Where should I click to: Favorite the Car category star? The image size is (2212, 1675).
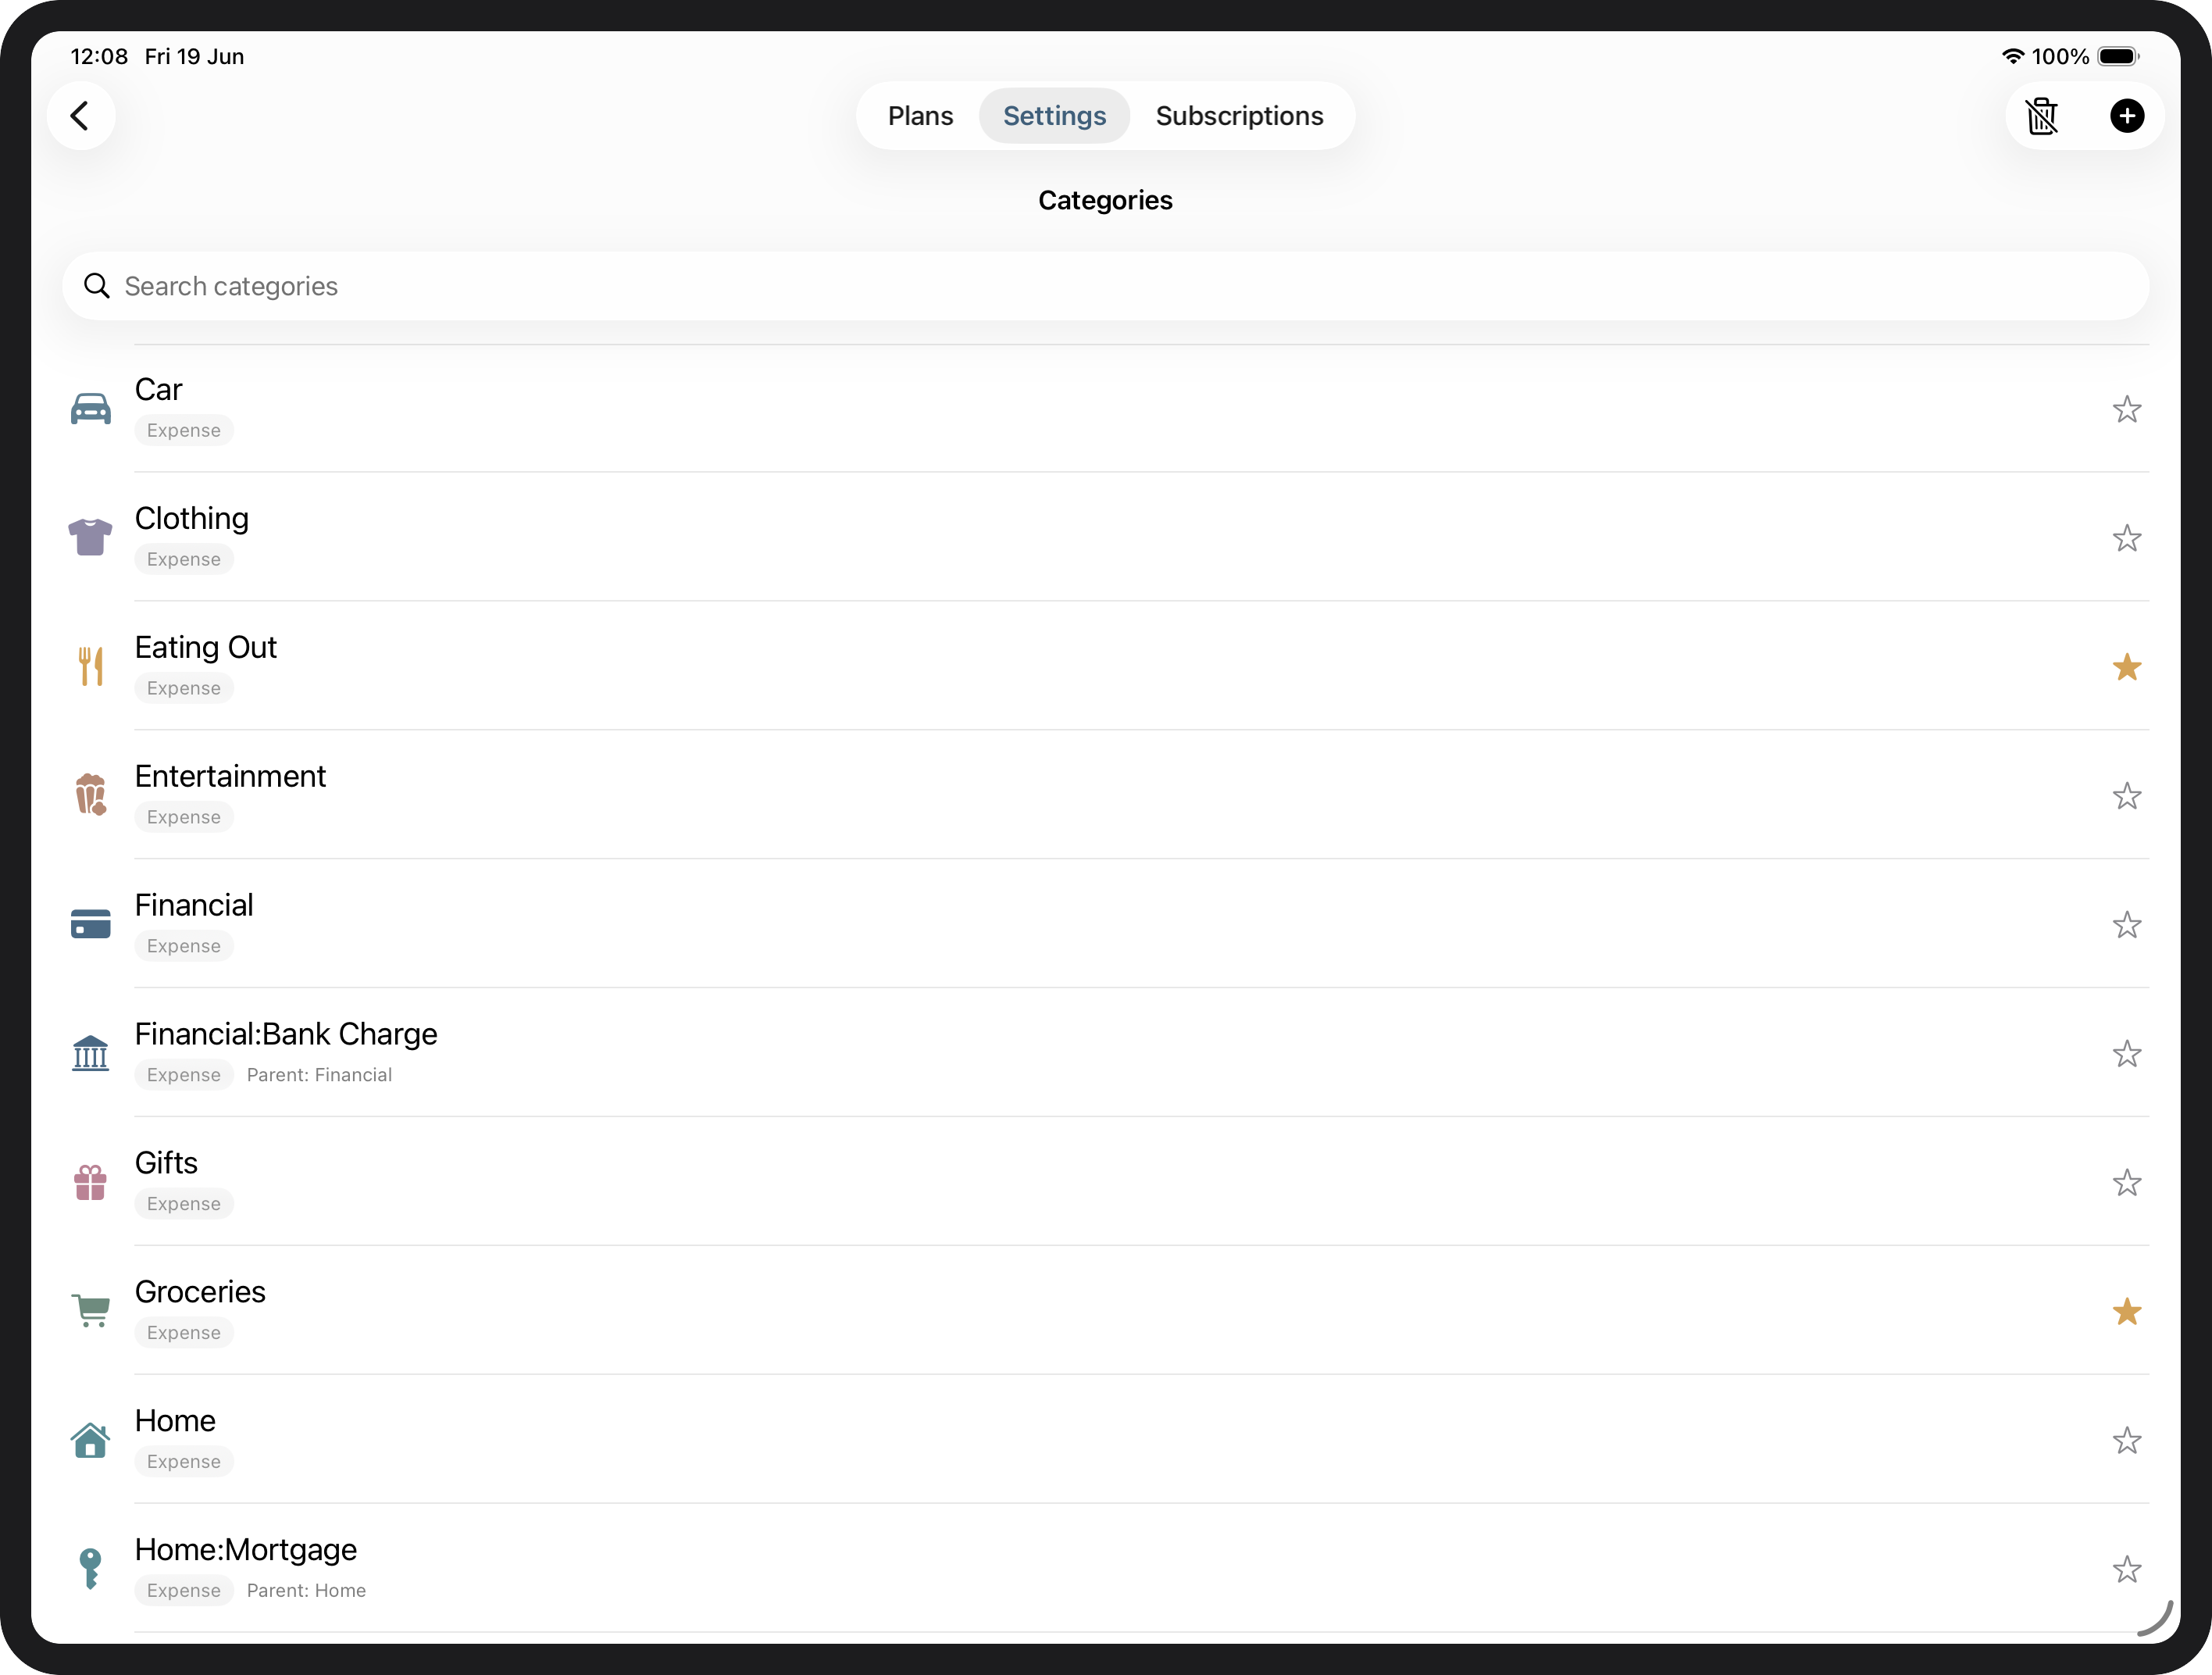pyautogui.click(x=2127, y=409)
